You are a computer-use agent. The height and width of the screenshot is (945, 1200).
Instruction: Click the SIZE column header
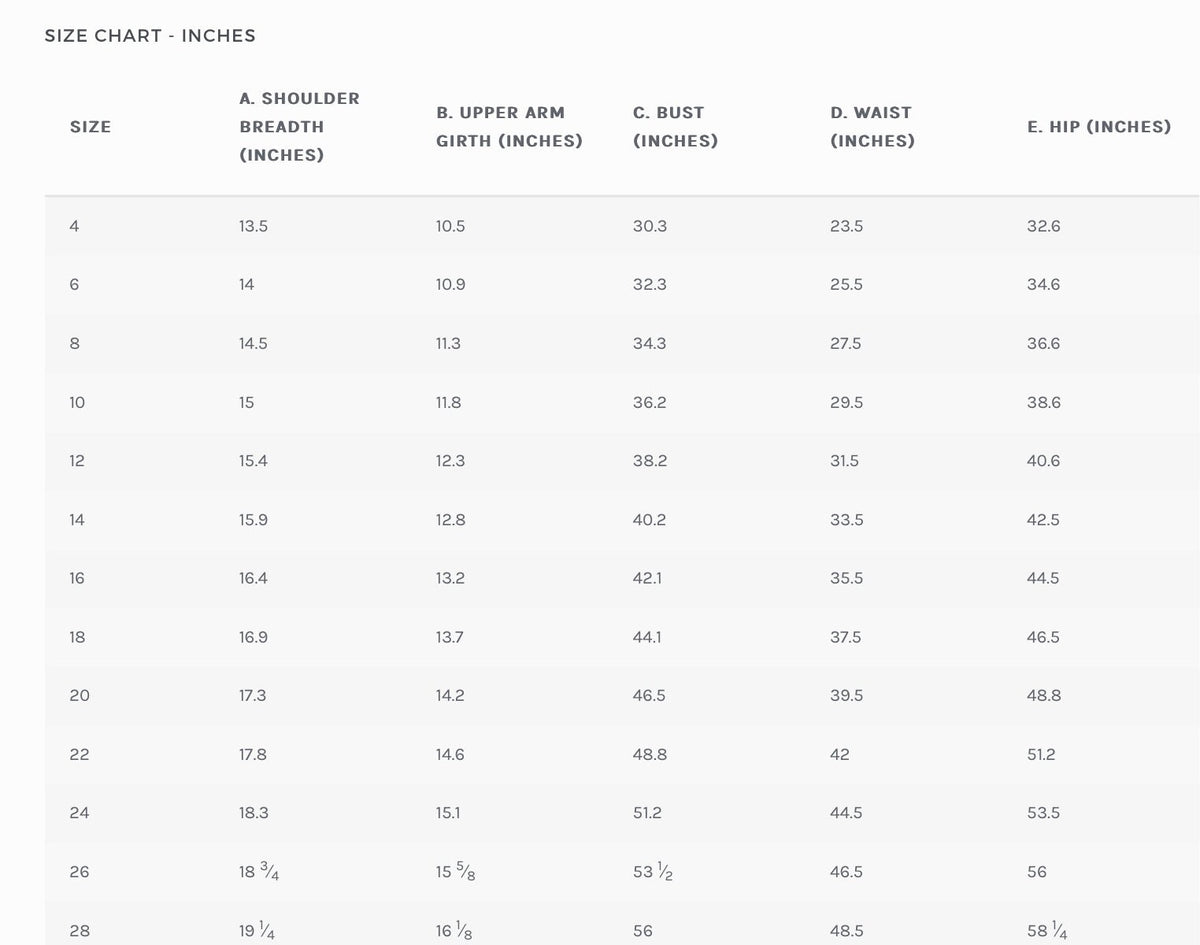(x=90, y=127)
